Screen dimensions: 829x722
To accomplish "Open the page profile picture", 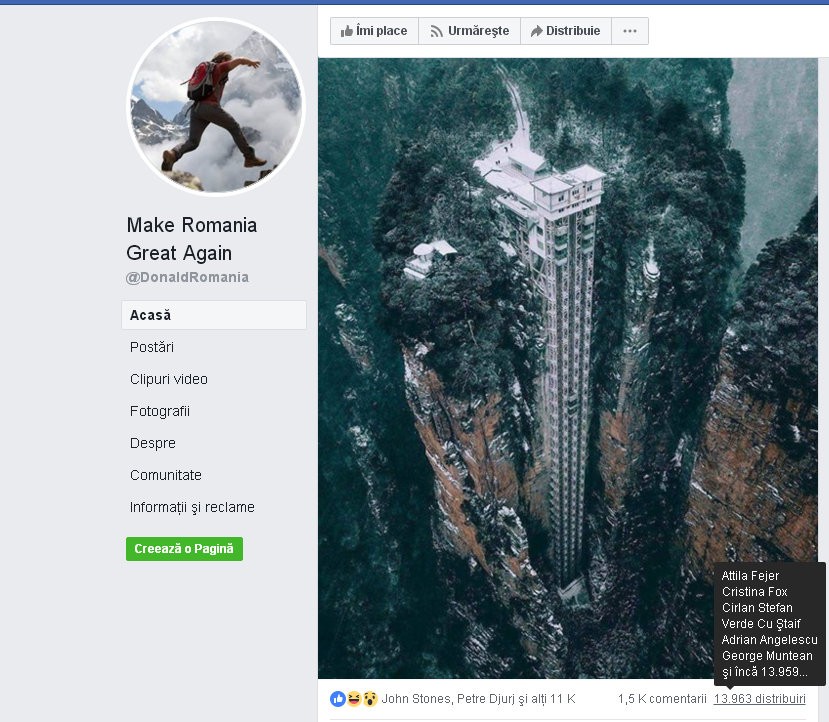I will 216,106.
